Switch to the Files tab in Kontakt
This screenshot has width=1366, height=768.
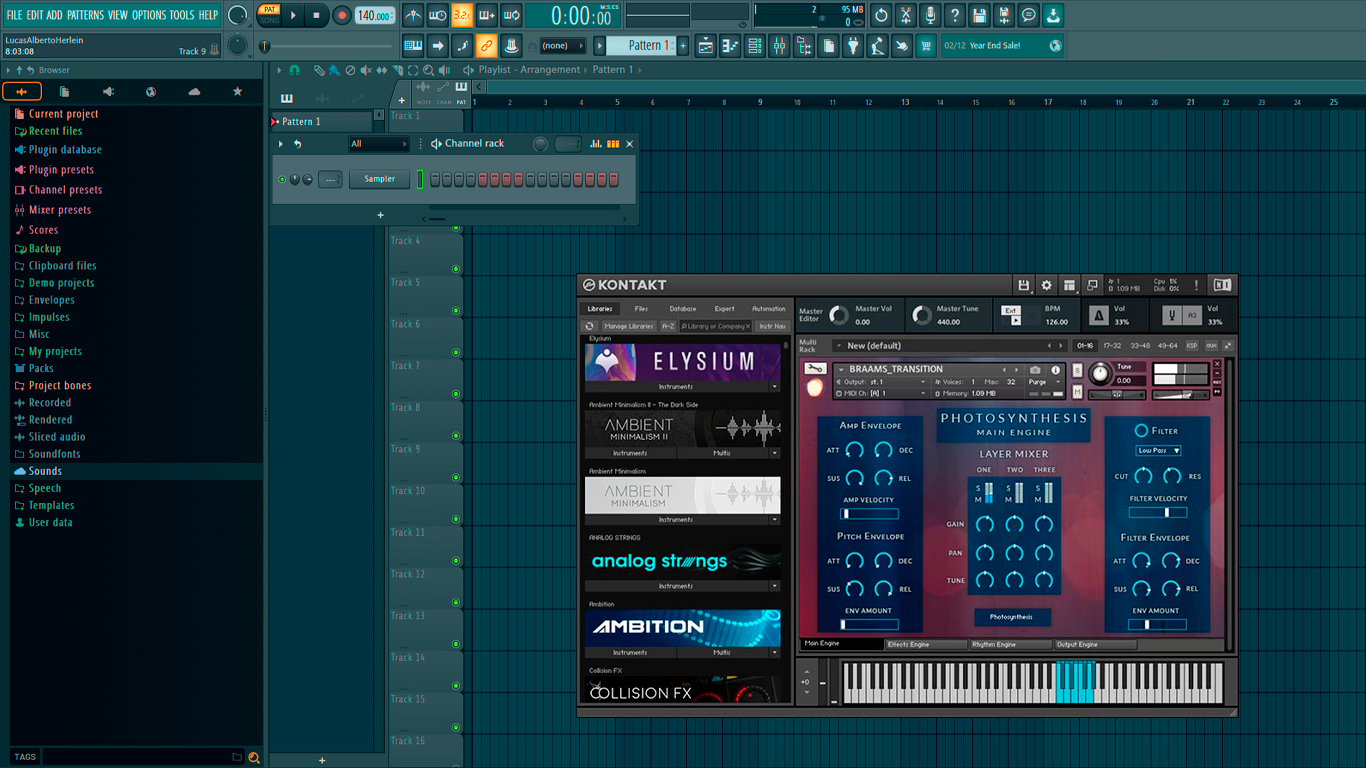click(641, 309)
